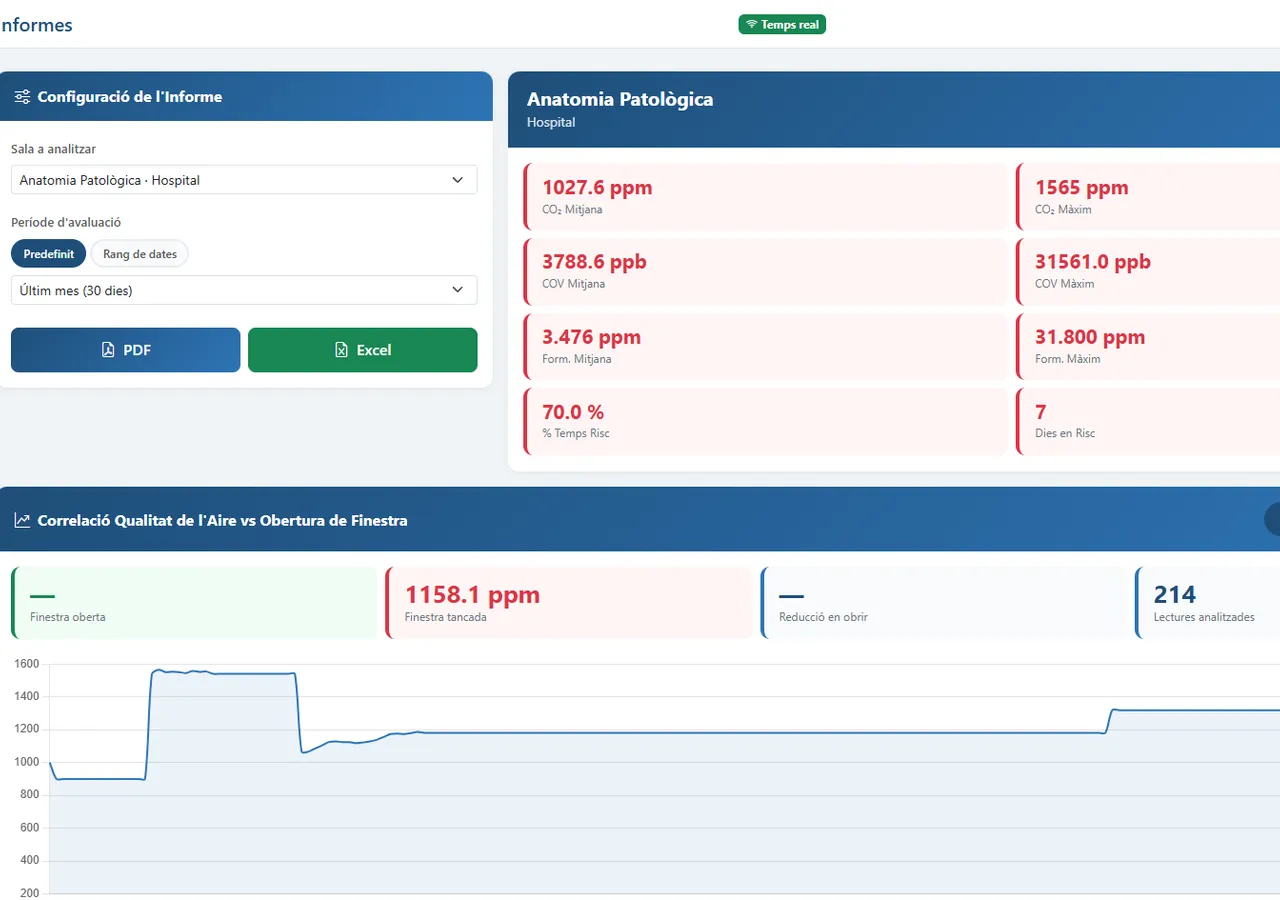Select the CO₂ Mitjana 1027.6 ppm card
Viewport: 1280px width, 900px height.
tap(765, 196)
